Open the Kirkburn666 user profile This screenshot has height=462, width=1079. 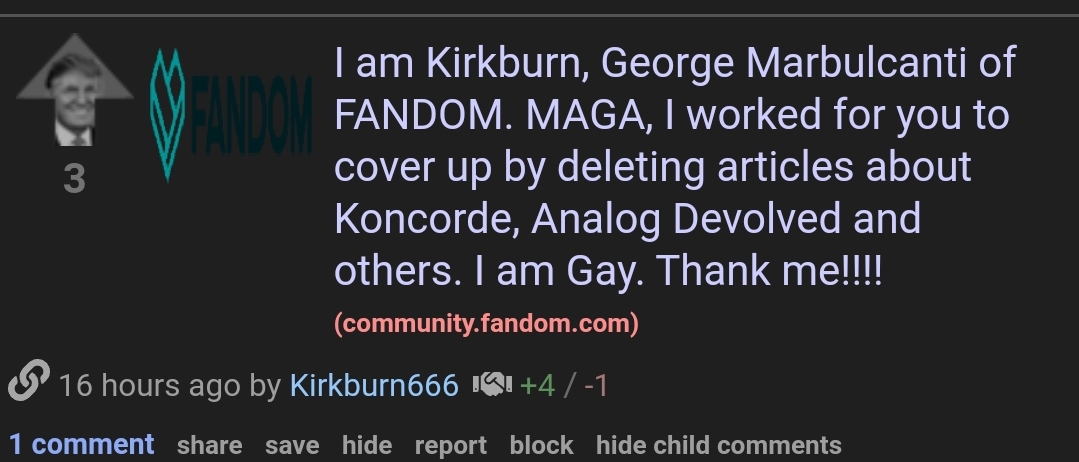point(374,385)
